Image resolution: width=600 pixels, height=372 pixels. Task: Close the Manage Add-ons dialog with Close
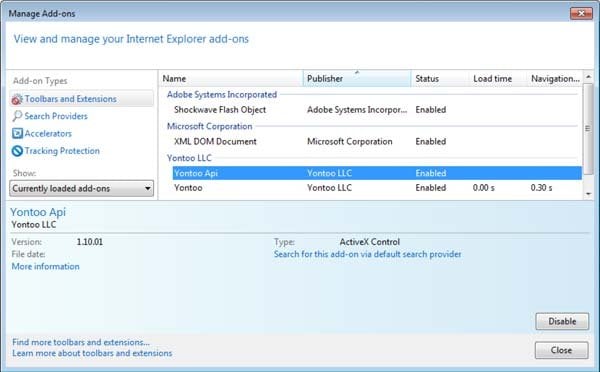click(x=561, y=350)
